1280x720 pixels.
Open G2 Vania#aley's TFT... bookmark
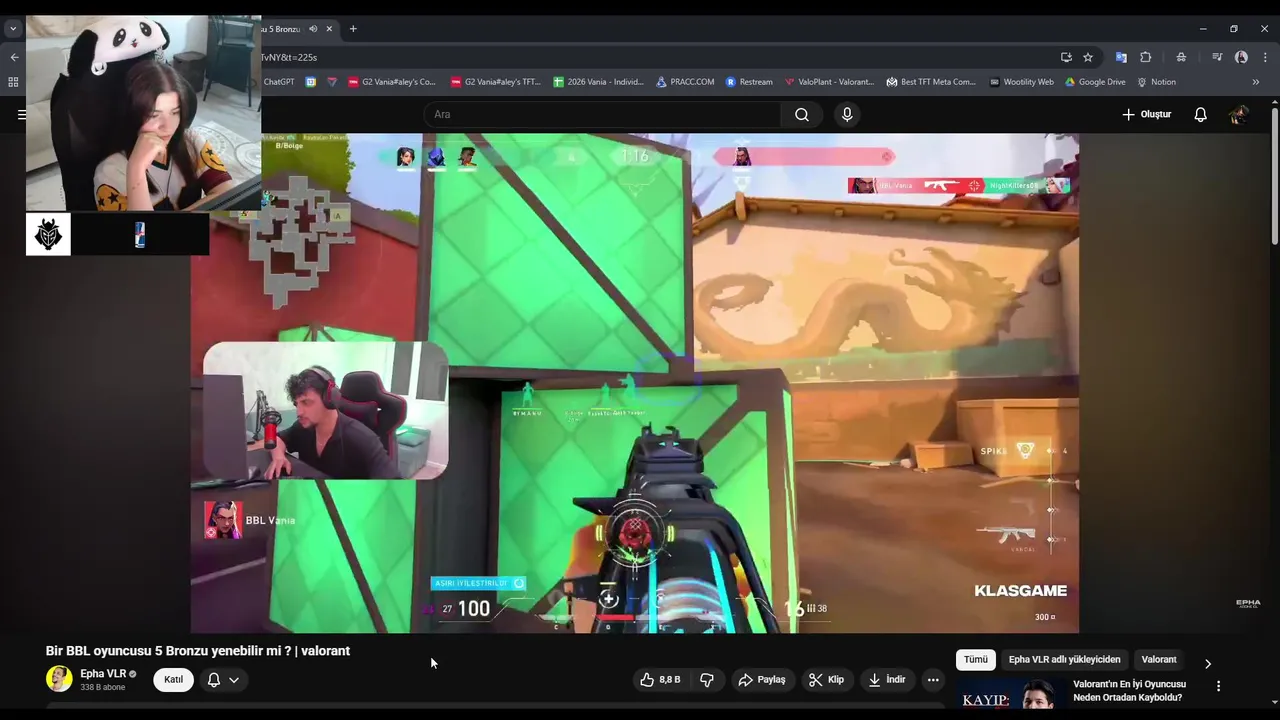pos(496,82)
